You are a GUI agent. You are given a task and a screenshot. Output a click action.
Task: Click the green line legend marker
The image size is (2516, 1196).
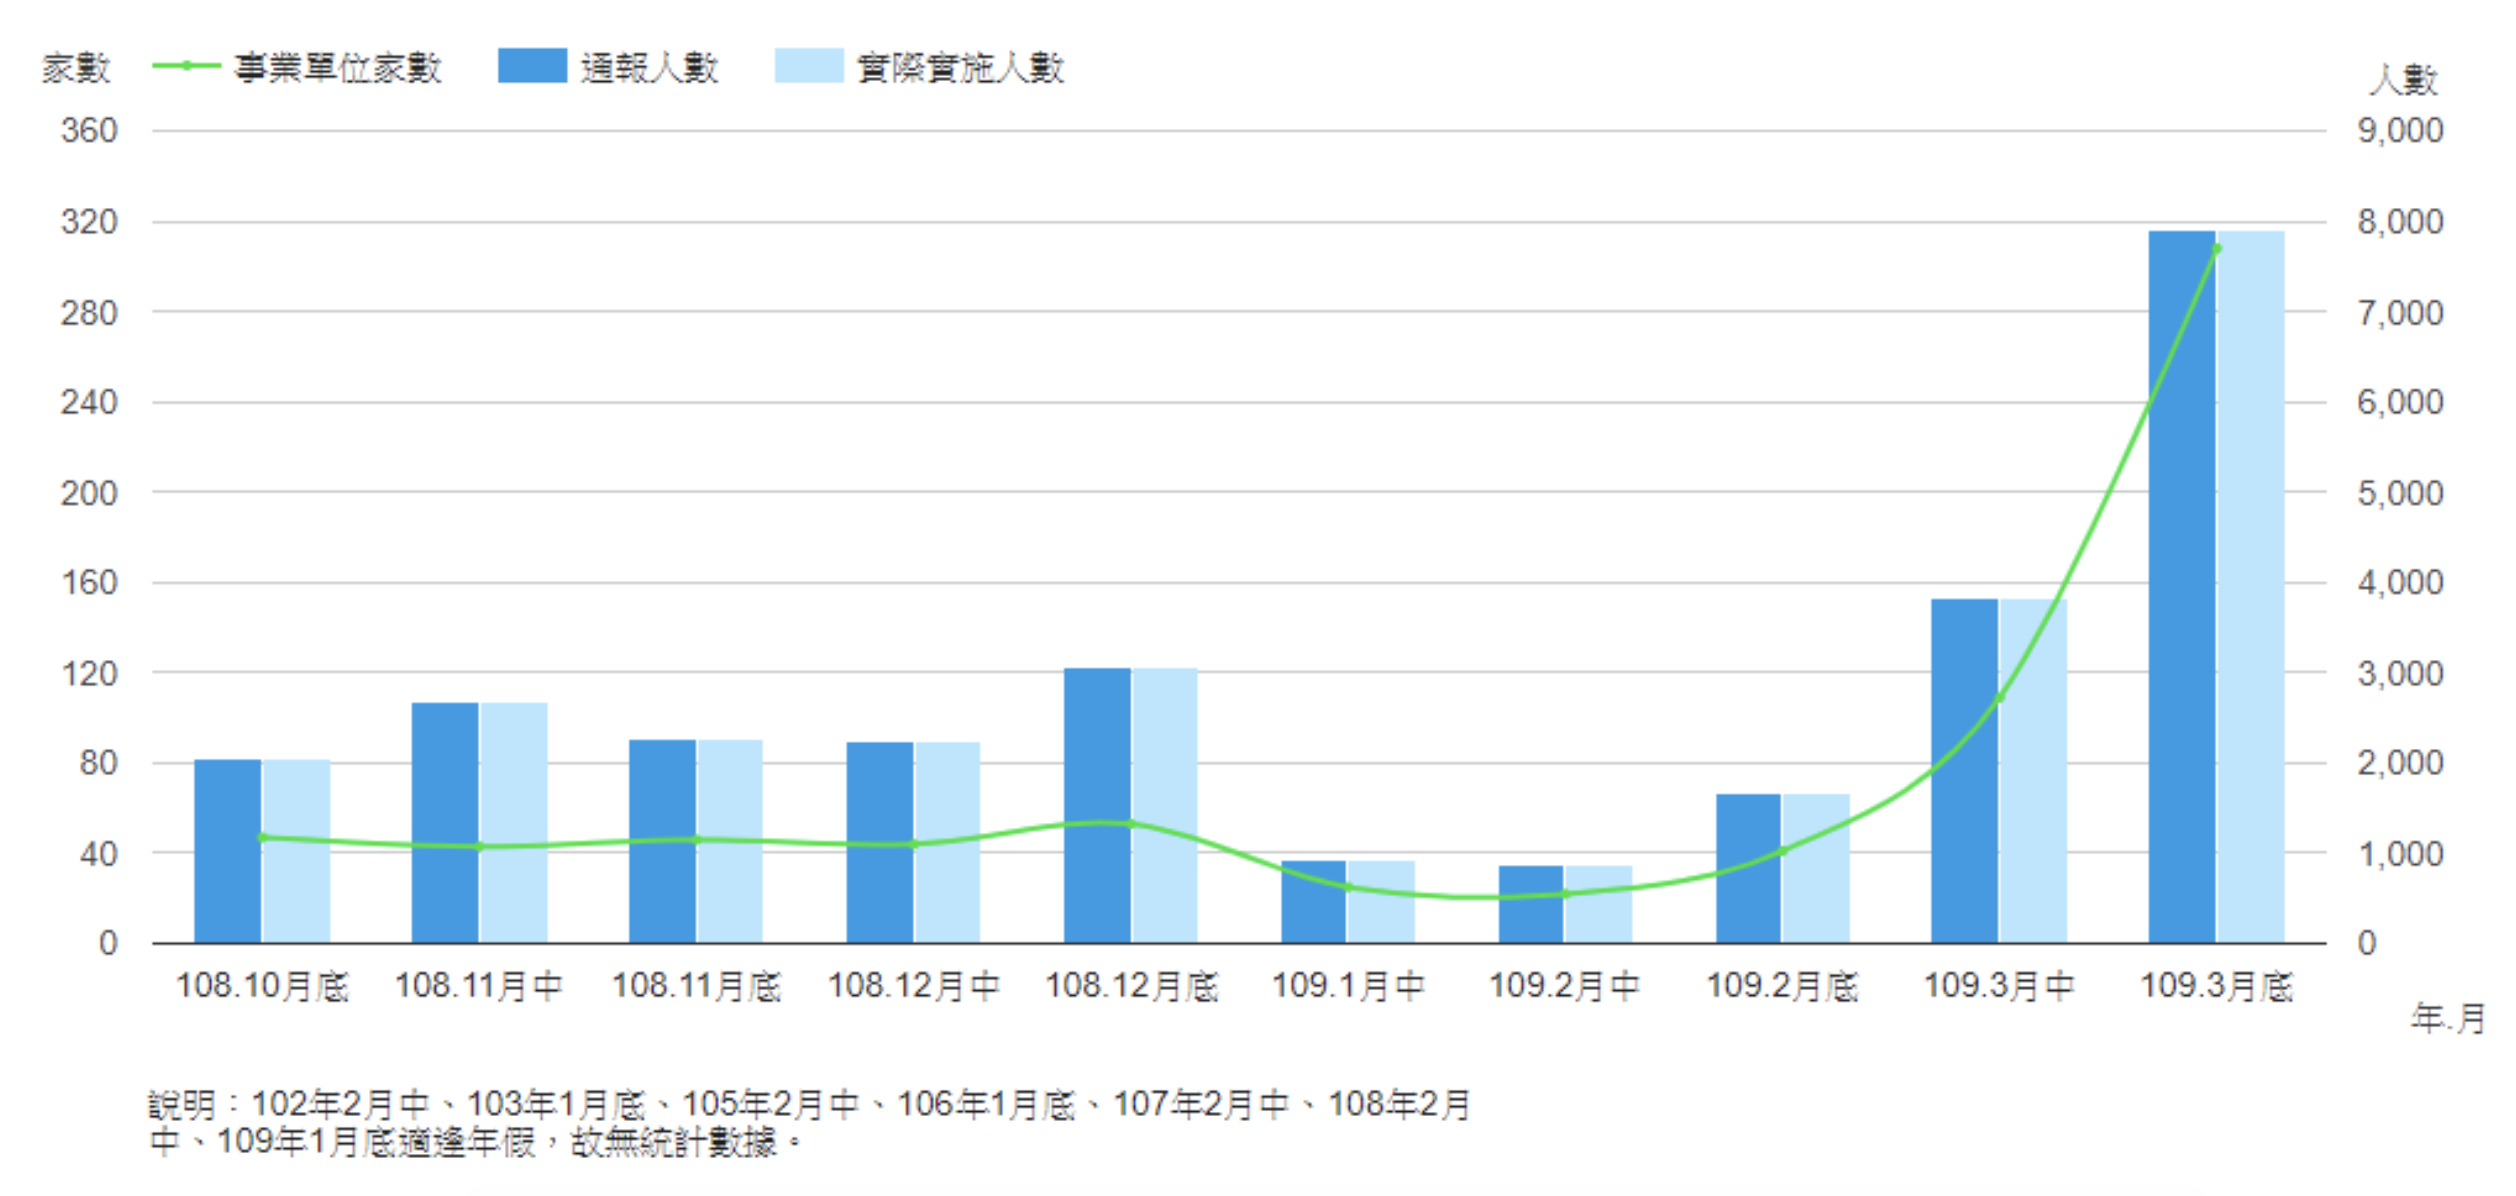186,66
